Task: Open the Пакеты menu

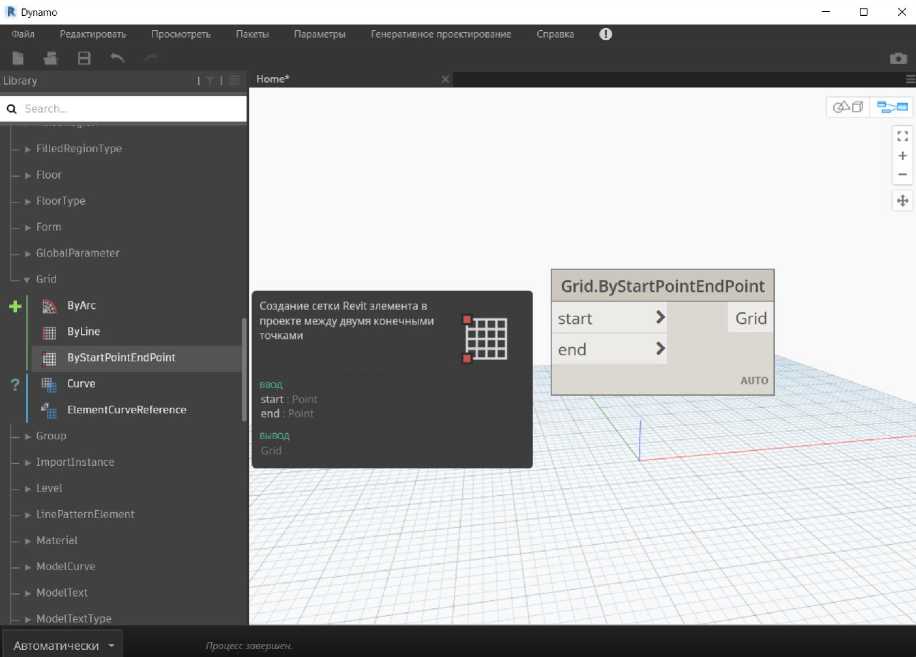Action: click(x=252, y=34)
